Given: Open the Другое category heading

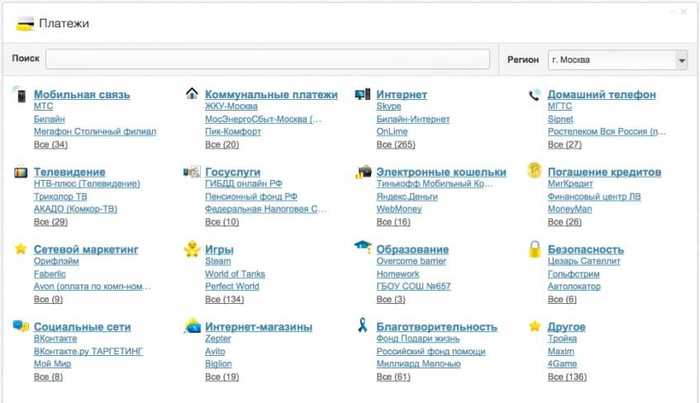Looking at the screenshot, I should [x=566, y=327].
